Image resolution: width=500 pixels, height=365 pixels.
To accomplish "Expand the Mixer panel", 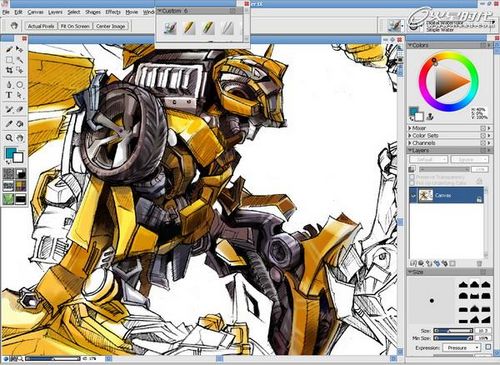I will click(410, 128).
